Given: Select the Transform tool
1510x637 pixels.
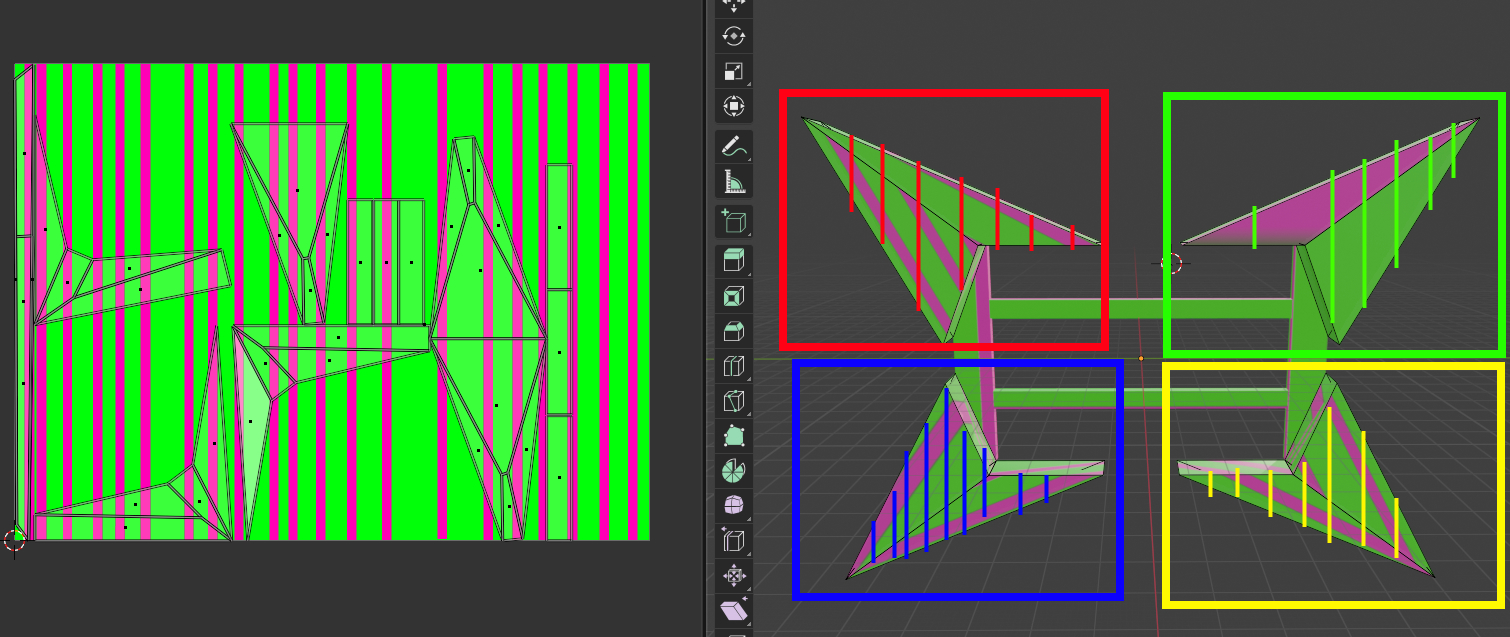Looking at the screenshot, I should point(733,106).
